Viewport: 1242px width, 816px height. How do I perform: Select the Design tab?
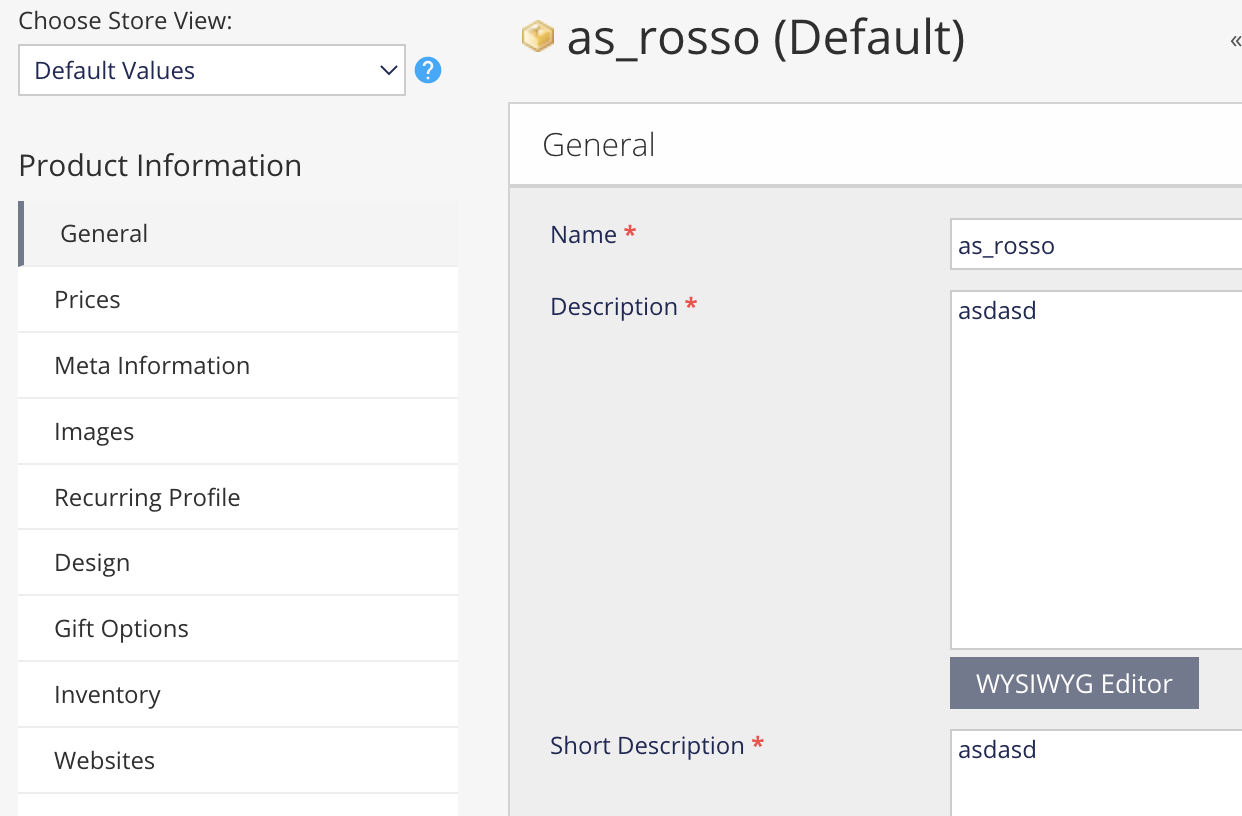click(x=92, y=563)
